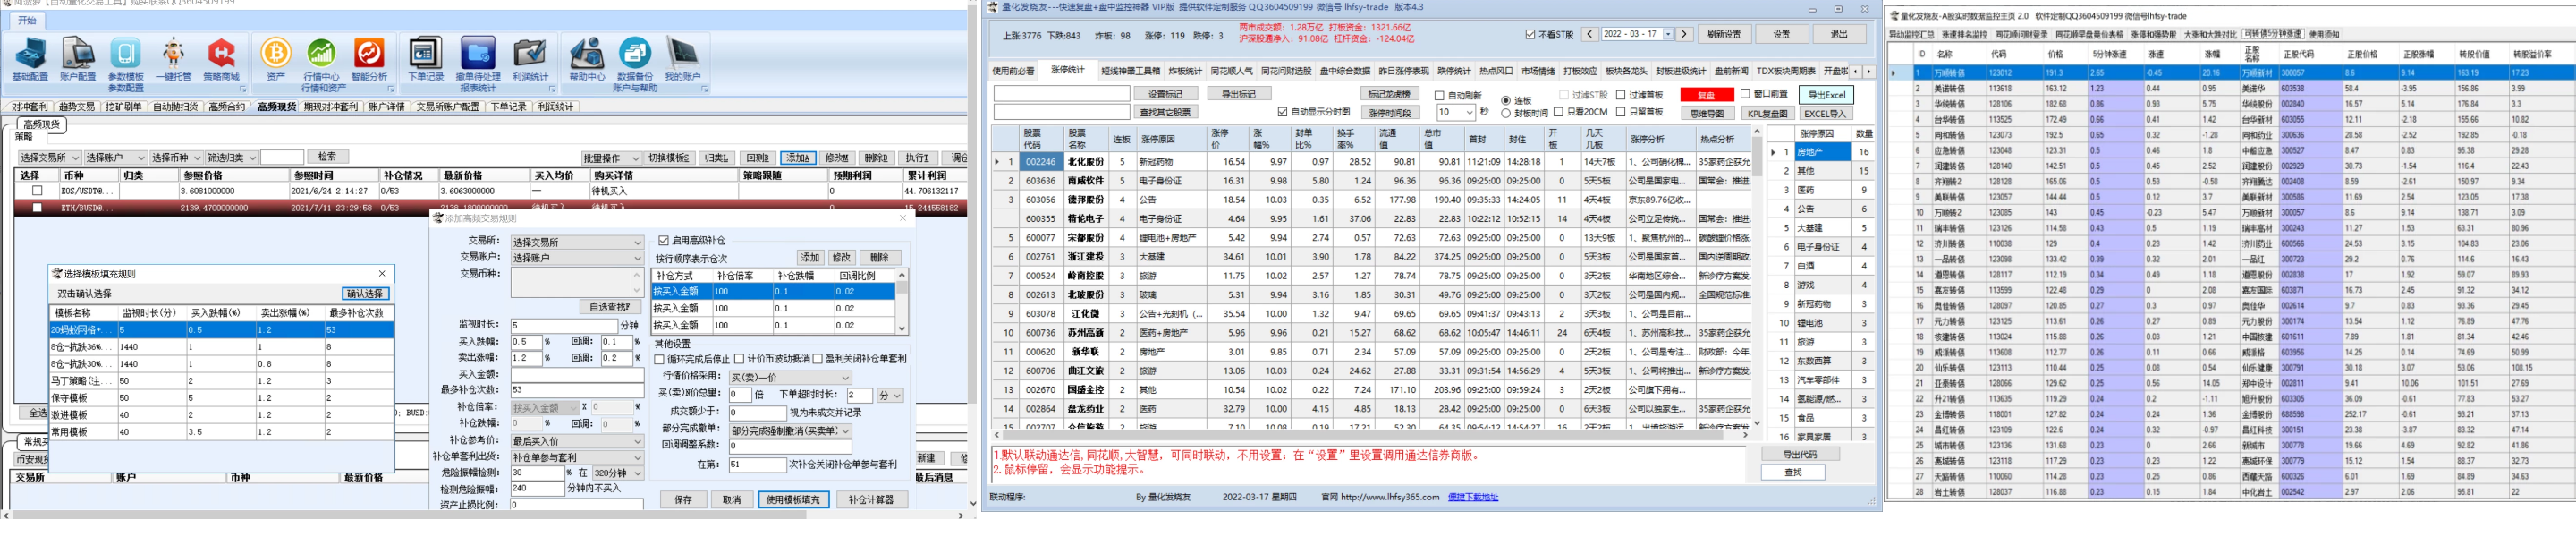
Task: Open 账户配置 ribbon icon
Action: (x=78, y=60)
